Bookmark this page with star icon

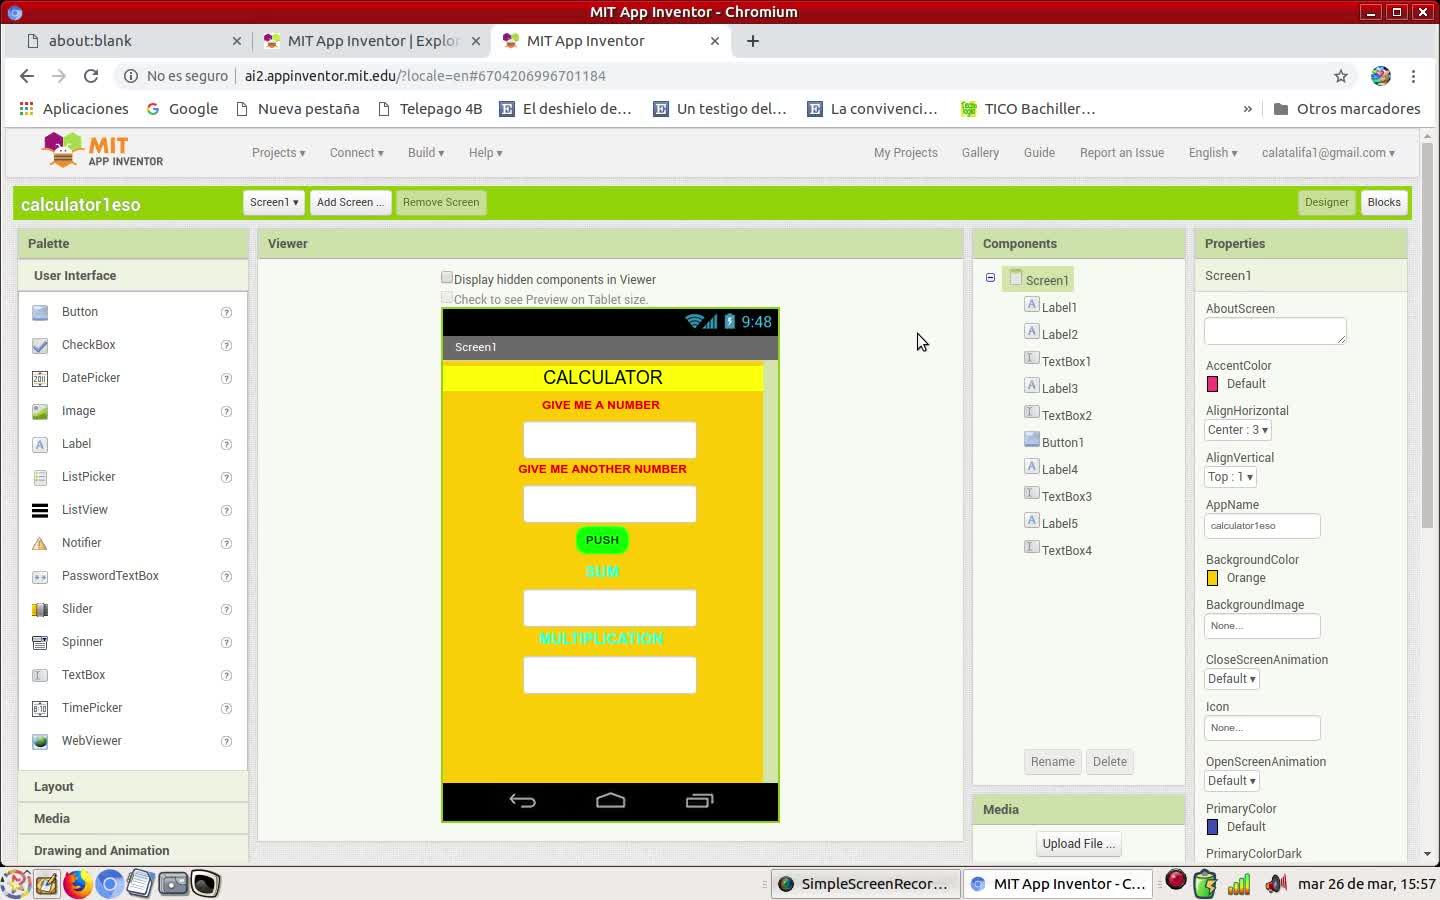(x=1341, y=76)
